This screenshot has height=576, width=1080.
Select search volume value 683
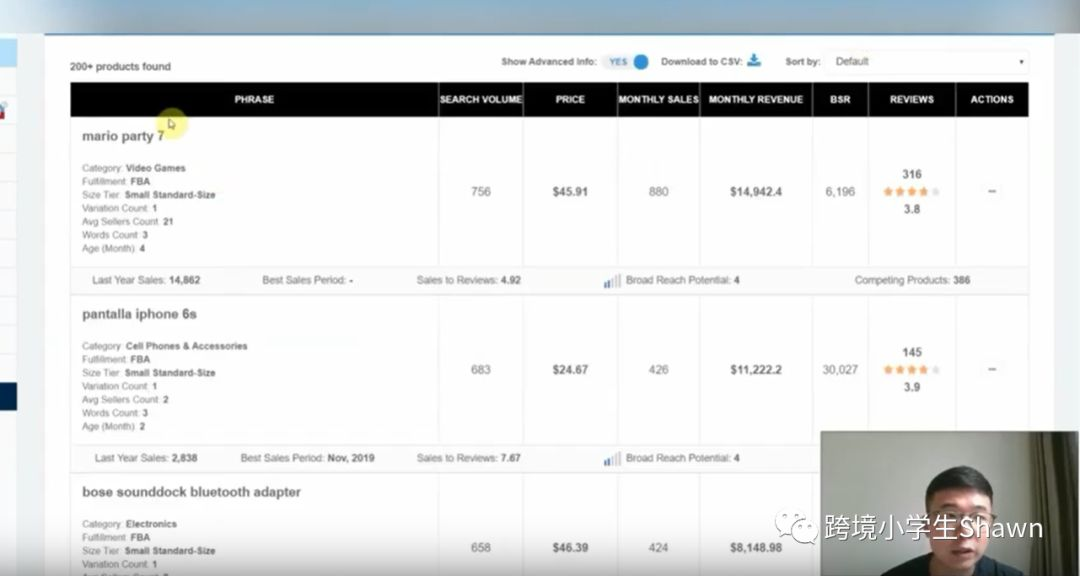[481, 370]
